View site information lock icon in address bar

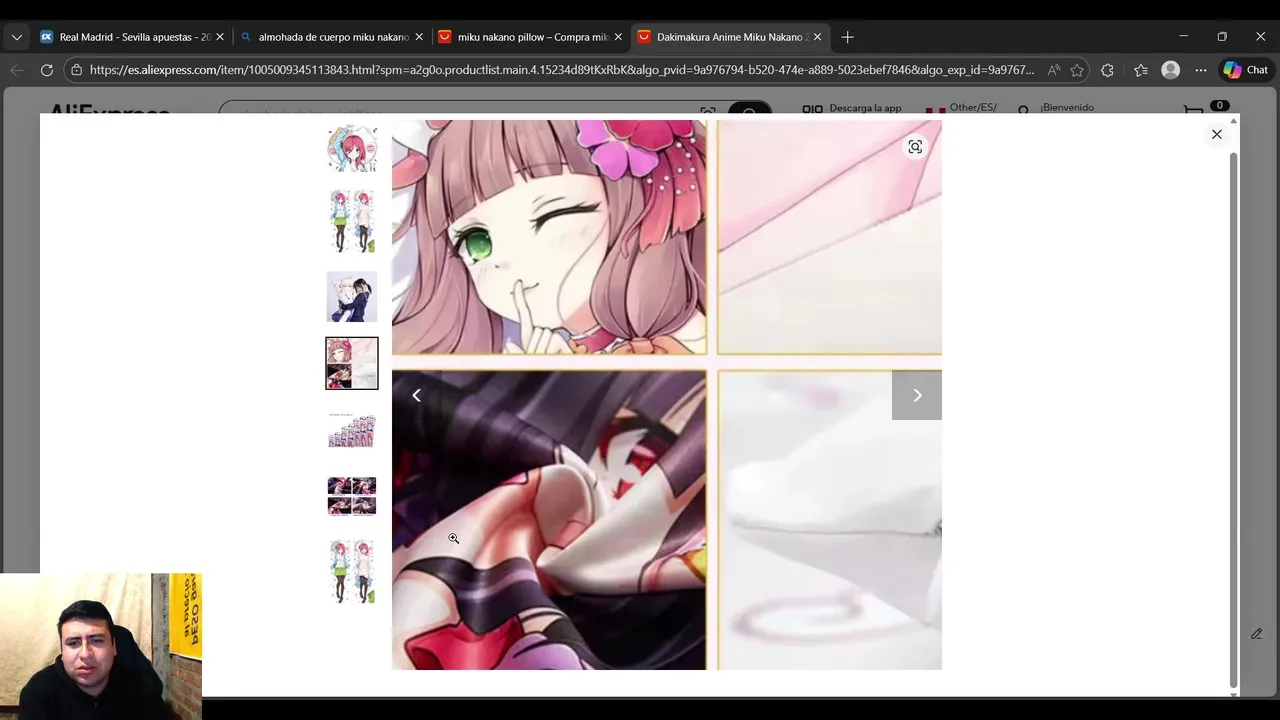tap(77, 70)
